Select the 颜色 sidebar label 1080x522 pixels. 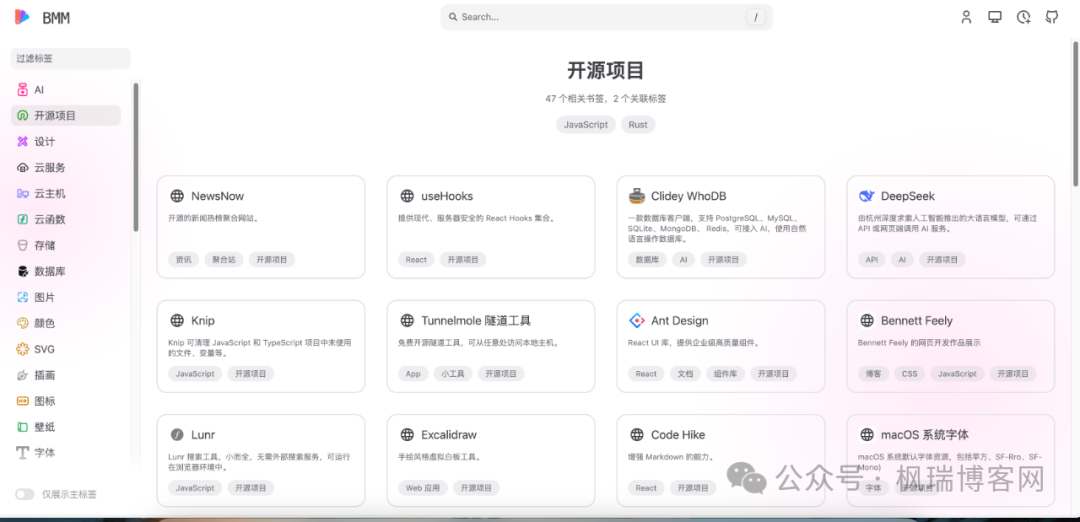45,323
